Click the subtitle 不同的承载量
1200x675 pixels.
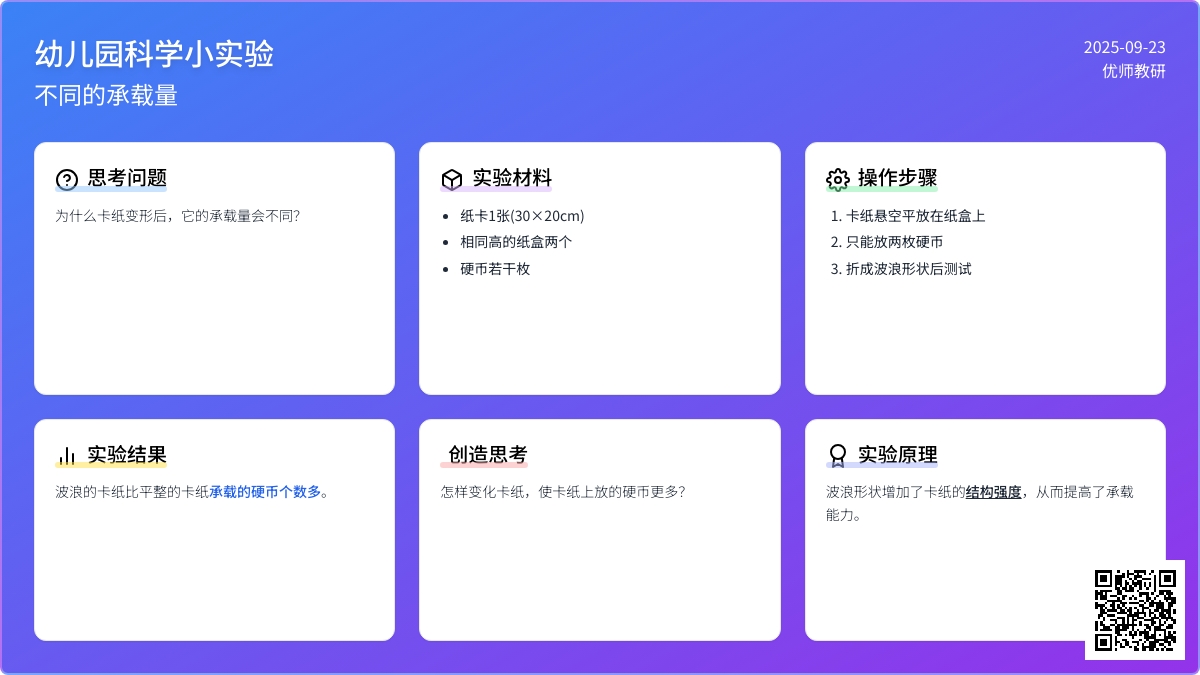click(106, 96)
